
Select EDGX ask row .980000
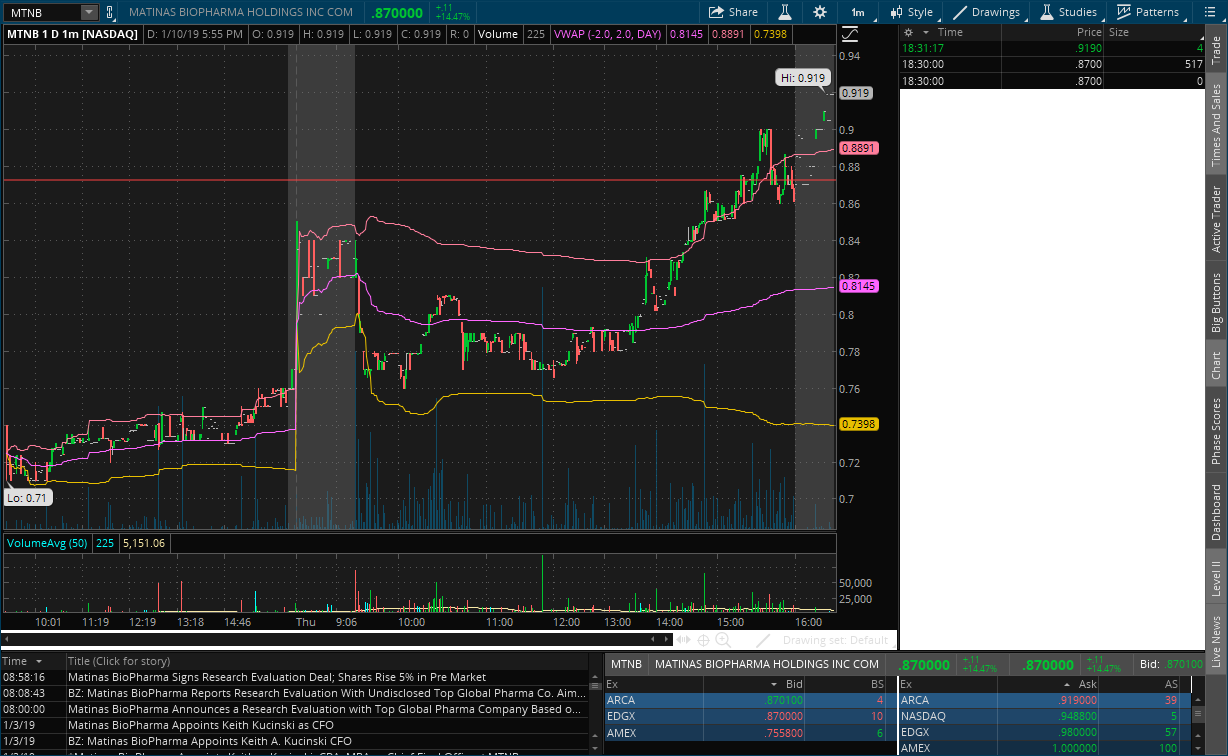point(1045,732)
